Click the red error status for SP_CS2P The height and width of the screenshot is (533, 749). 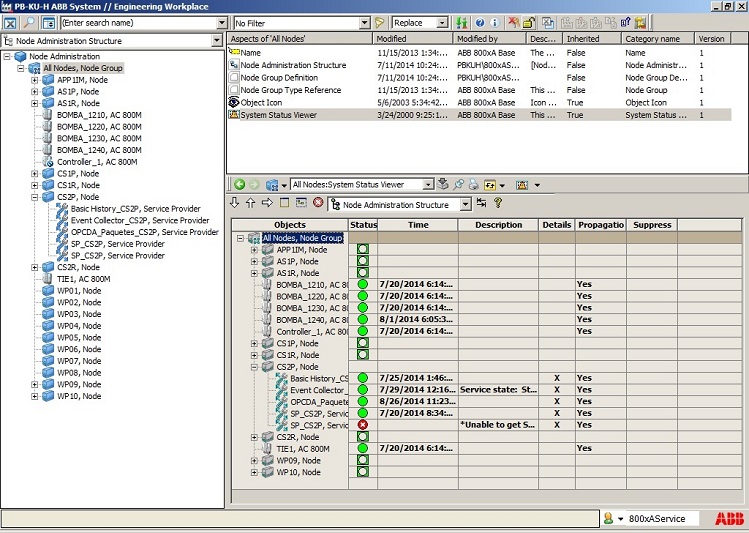coord(362,425)
